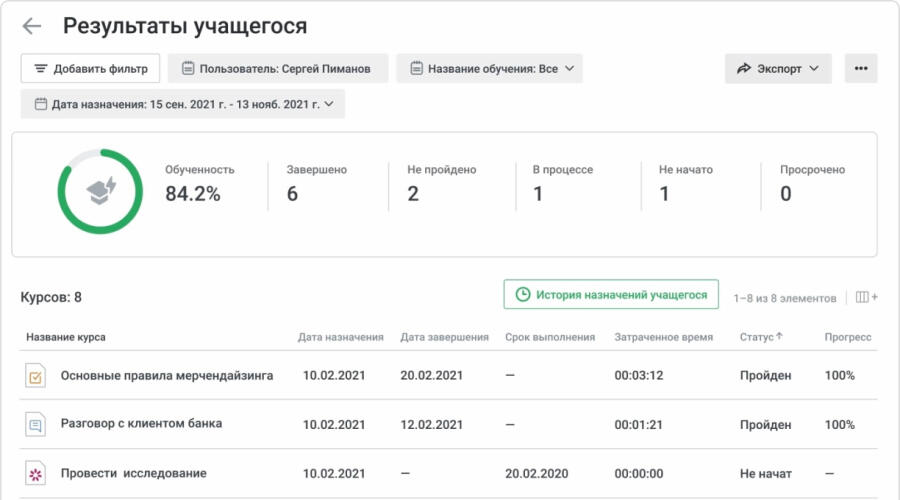The width and height of the screenshot is (900, 500).
Task: Sort by Прогресс column header
Action: [x=848, y=337]
